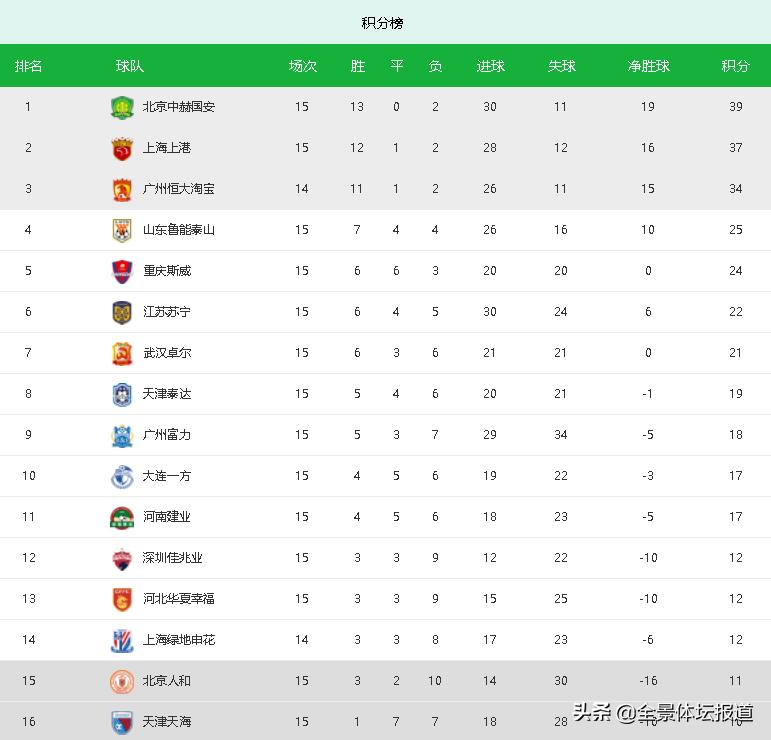Screen dimensions: 771x740
Task: Sort by the 积分 column header
Action: (x=735, y=66)
